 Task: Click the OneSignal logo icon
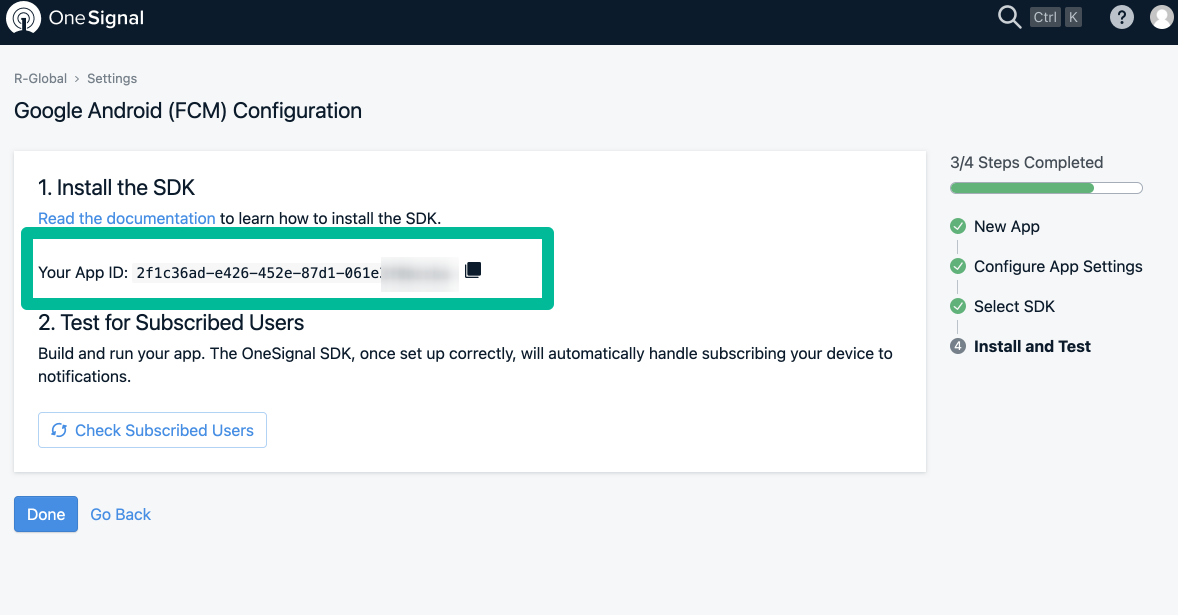tap(23, 18)
